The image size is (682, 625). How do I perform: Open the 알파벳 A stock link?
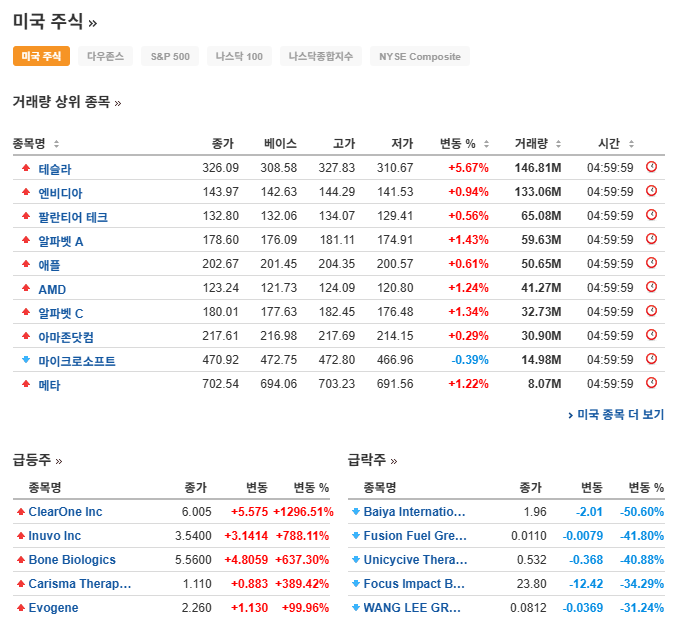click(60, 241)
